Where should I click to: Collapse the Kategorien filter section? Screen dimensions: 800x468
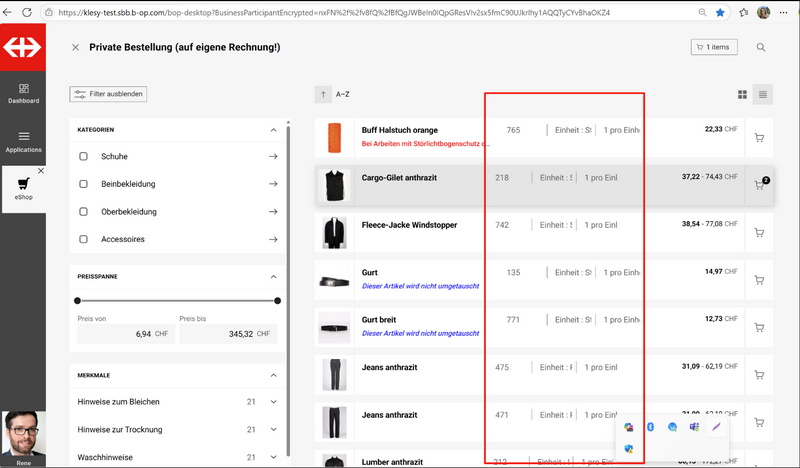click(x=273, y=130)
